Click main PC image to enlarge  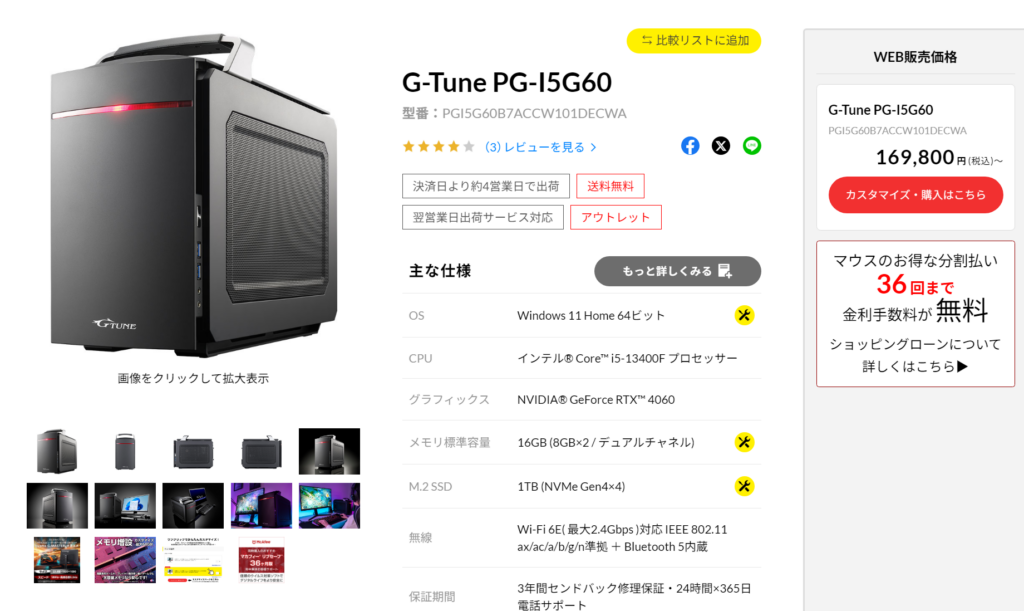pyautogui.click(x=193, y=196)
